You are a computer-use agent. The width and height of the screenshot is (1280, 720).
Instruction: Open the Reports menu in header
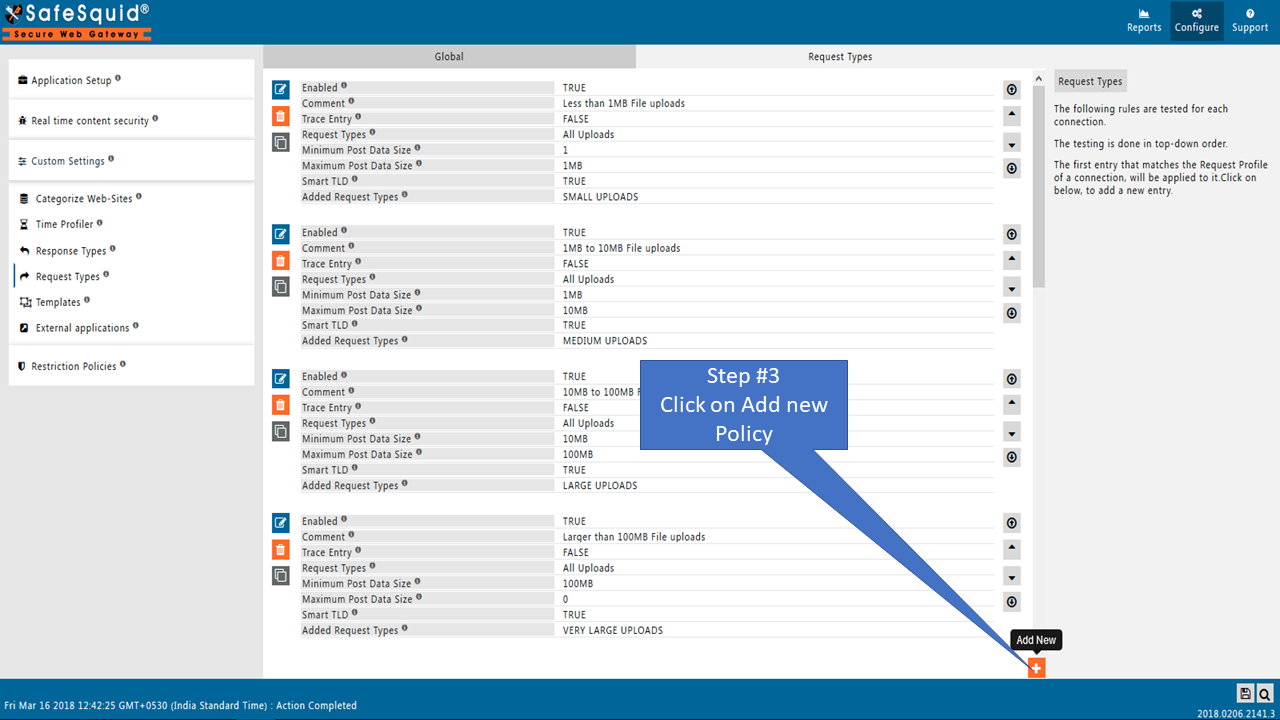point(1144,21)
